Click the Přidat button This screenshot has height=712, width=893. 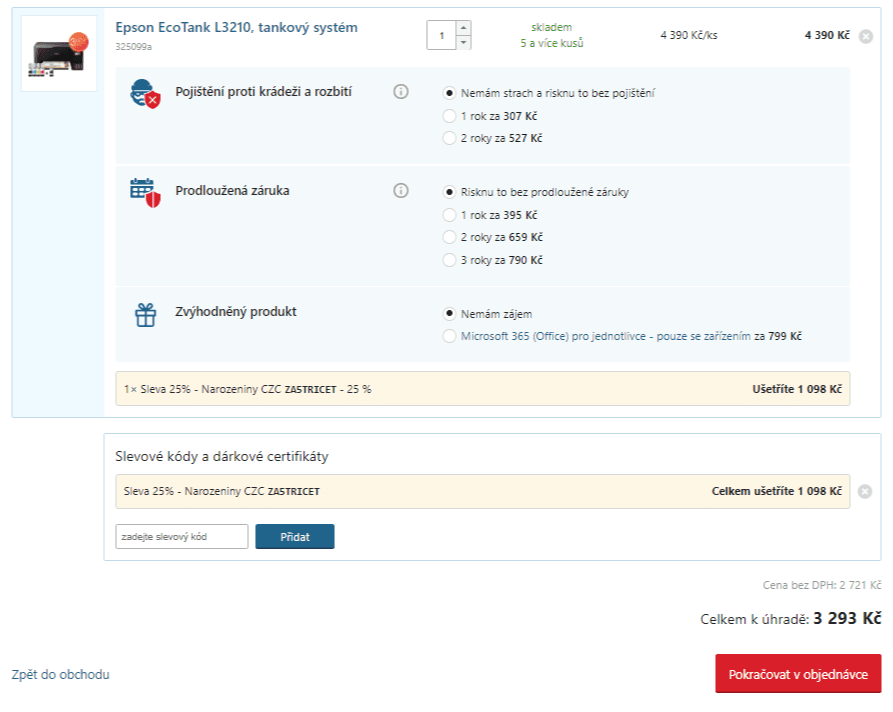(295, 537)
